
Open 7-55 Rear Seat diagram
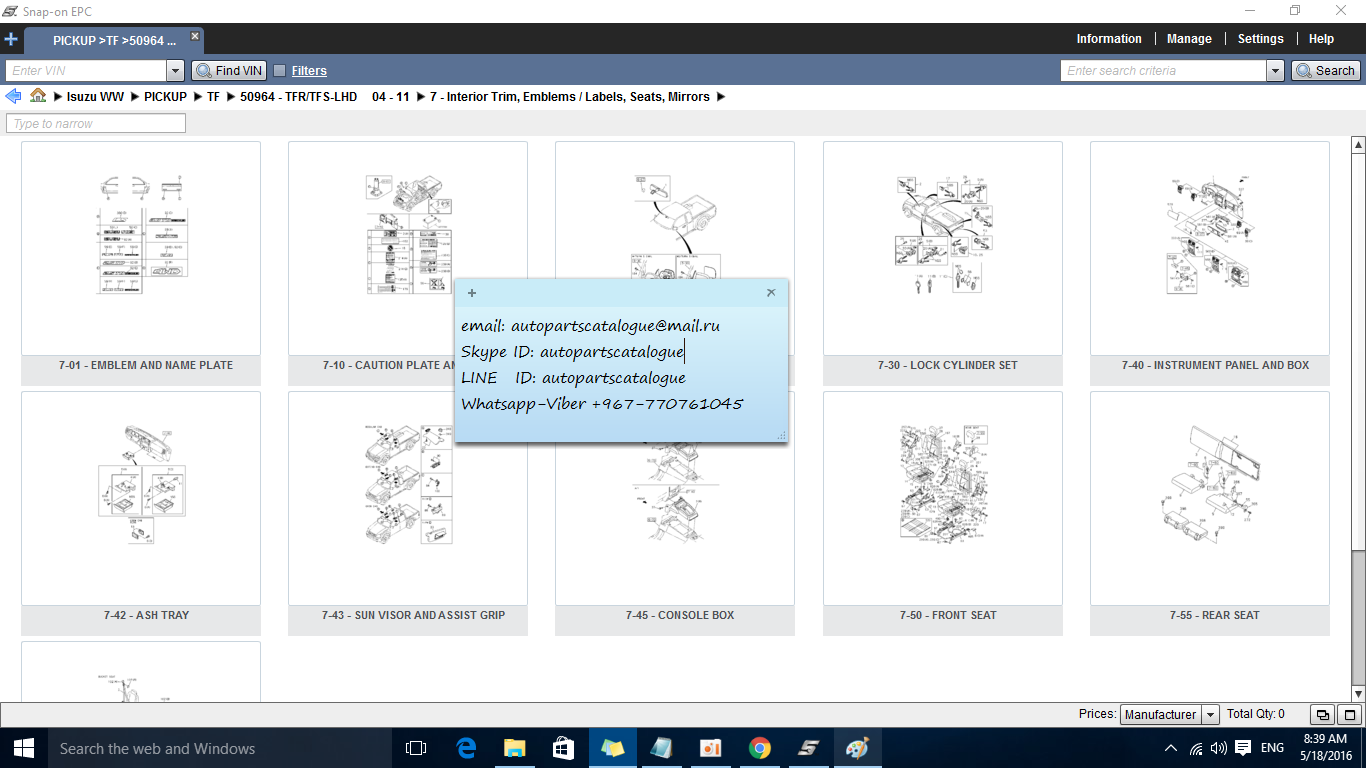(x=1210, y=513)
